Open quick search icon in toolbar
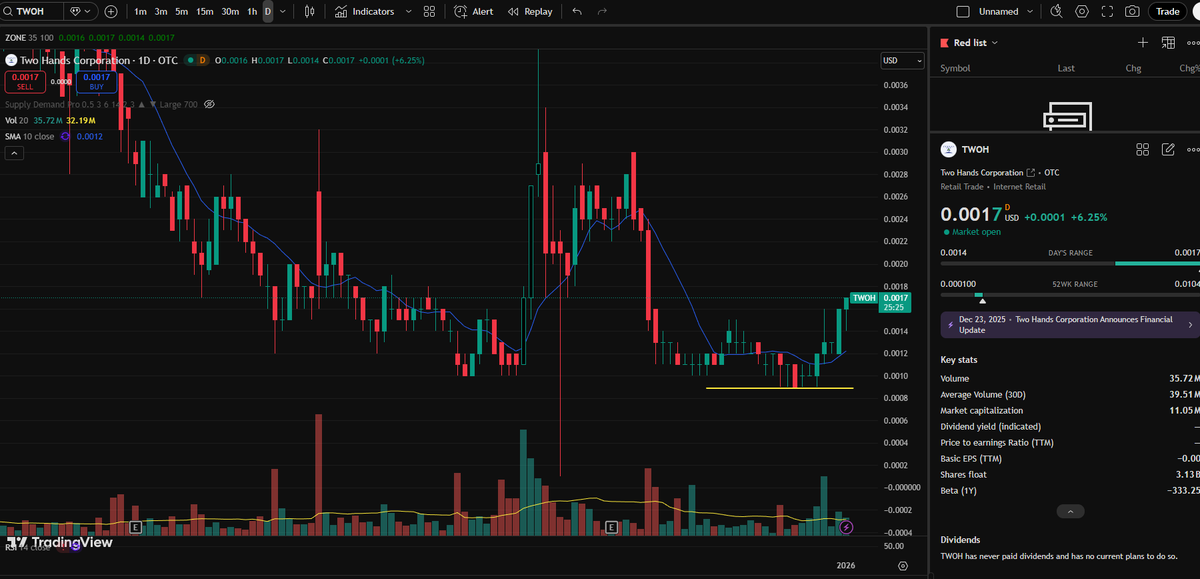The image size is (1200, 579). (1057, 12)
